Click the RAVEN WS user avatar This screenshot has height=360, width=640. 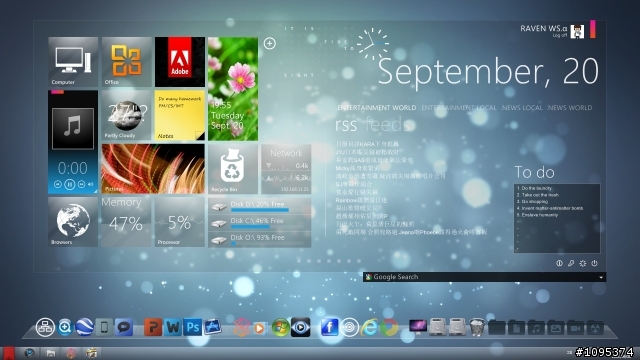click(577, 31)
